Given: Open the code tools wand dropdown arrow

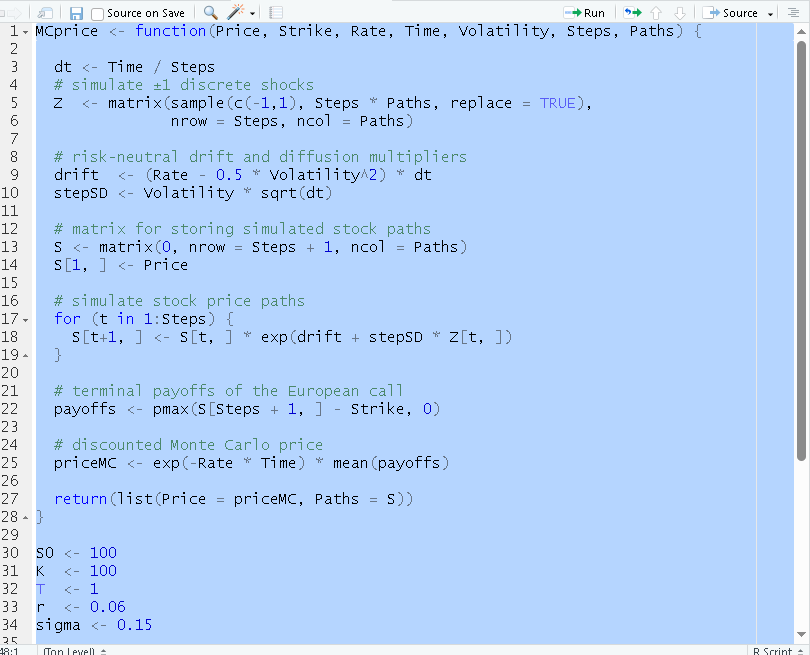Looking at the screenshot, I should (x=253, y=13).
